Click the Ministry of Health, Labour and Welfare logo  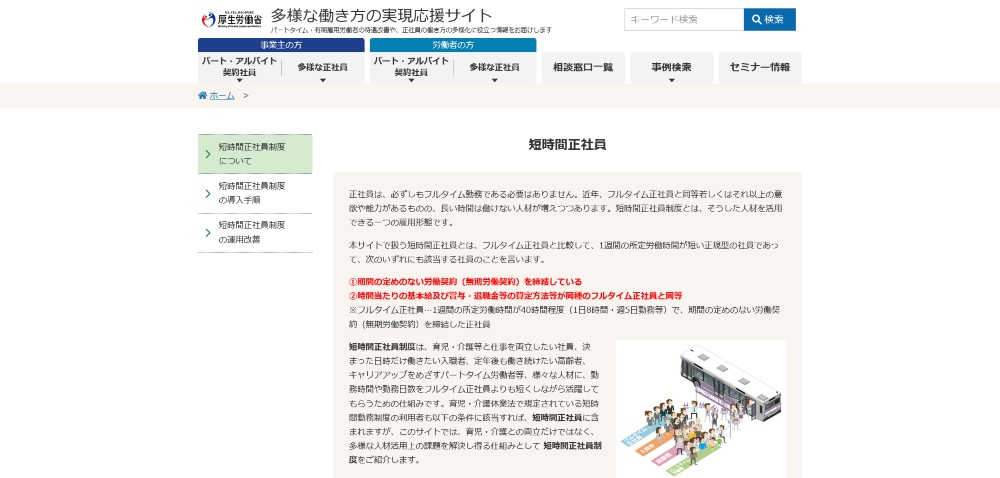coord(231,20)
